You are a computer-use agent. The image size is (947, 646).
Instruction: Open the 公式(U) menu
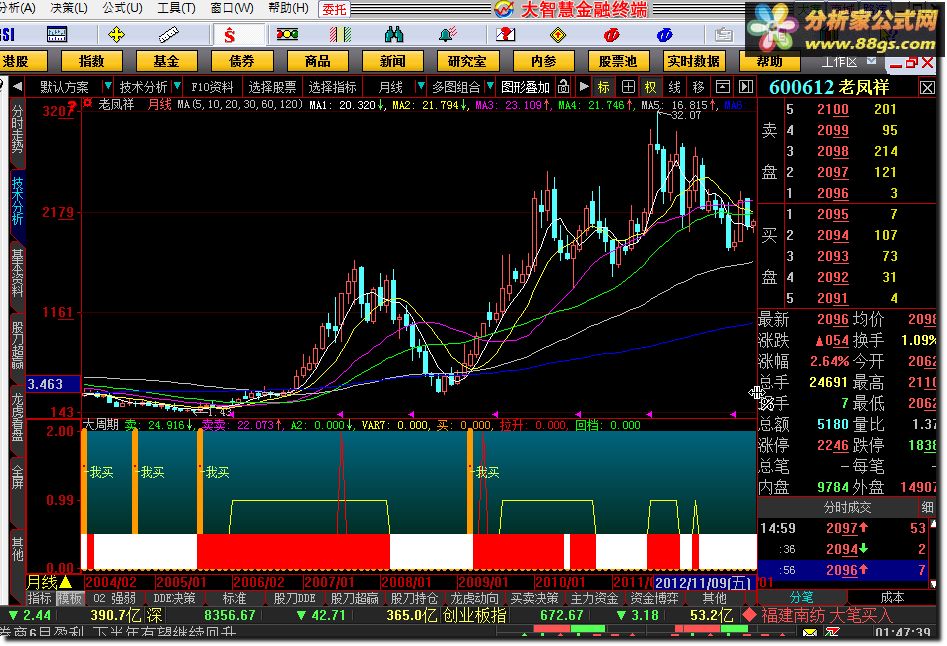click(x=121, y=8)
